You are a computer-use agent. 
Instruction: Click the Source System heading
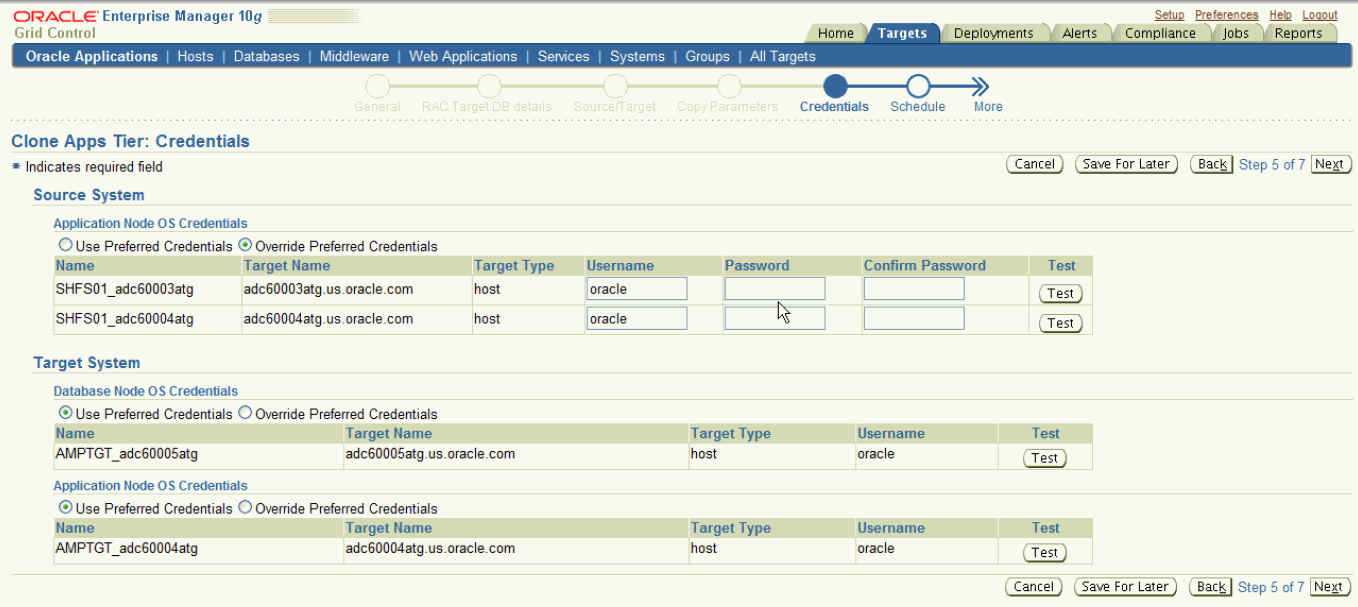[x=89, y=195]
